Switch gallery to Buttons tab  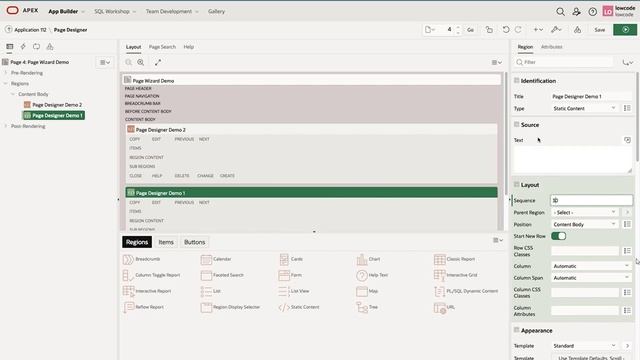pyautogui.click(x=194, y=242)
